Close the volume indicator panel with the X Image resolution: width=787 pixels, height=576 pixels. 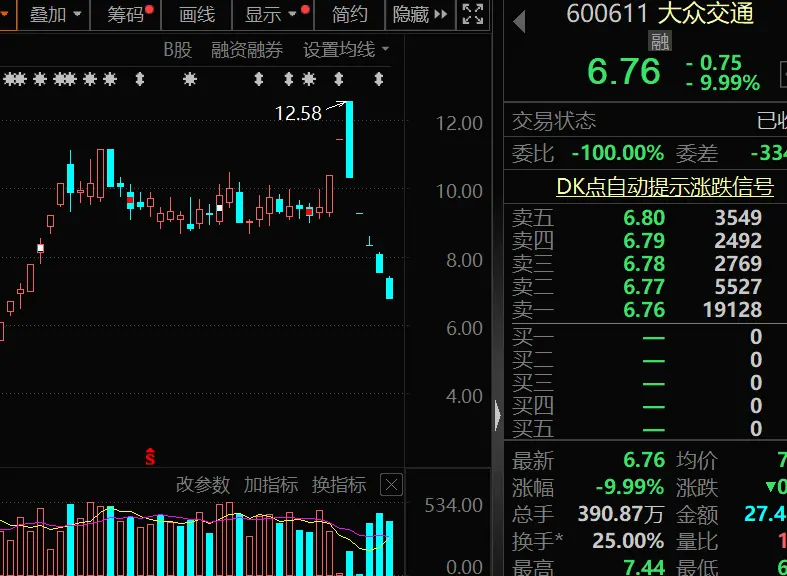[x=391, y=485]
